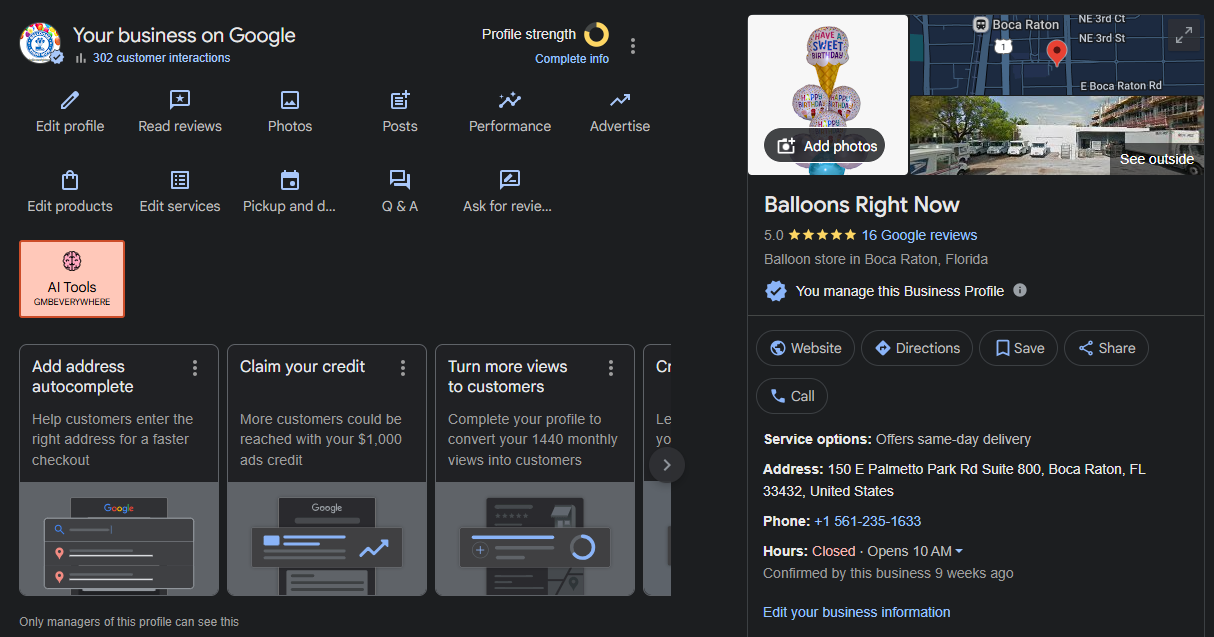
Task: Click the AI Tools GMBEverywhere tile
Action: [72, 279]
